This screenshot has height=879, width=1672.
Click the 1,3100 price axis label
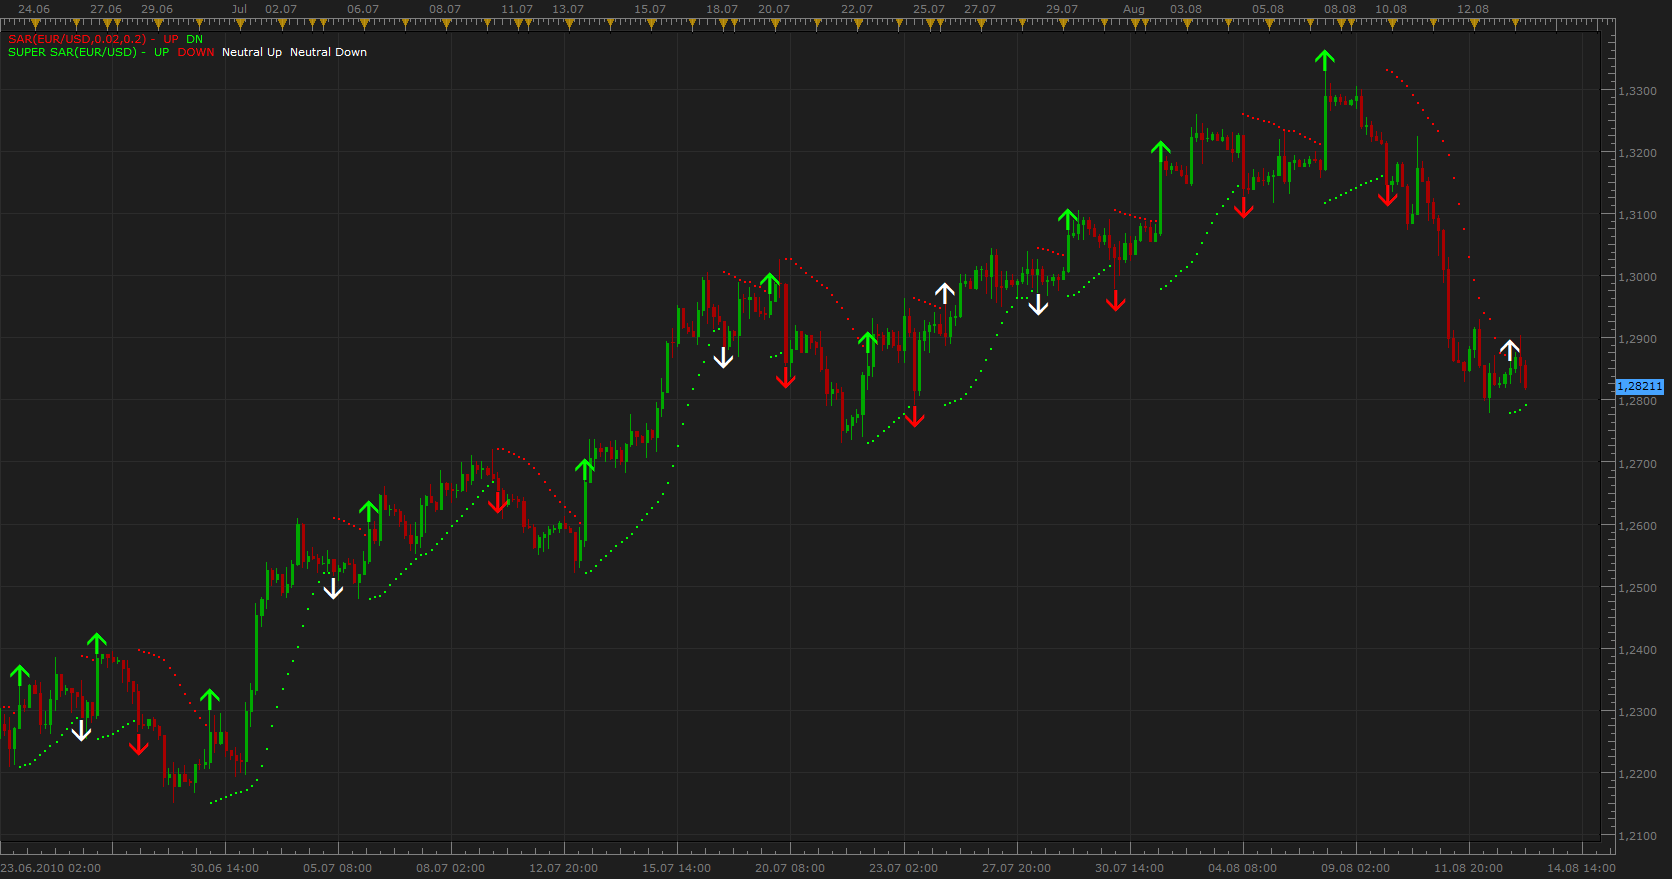(x=1637, y=215)
